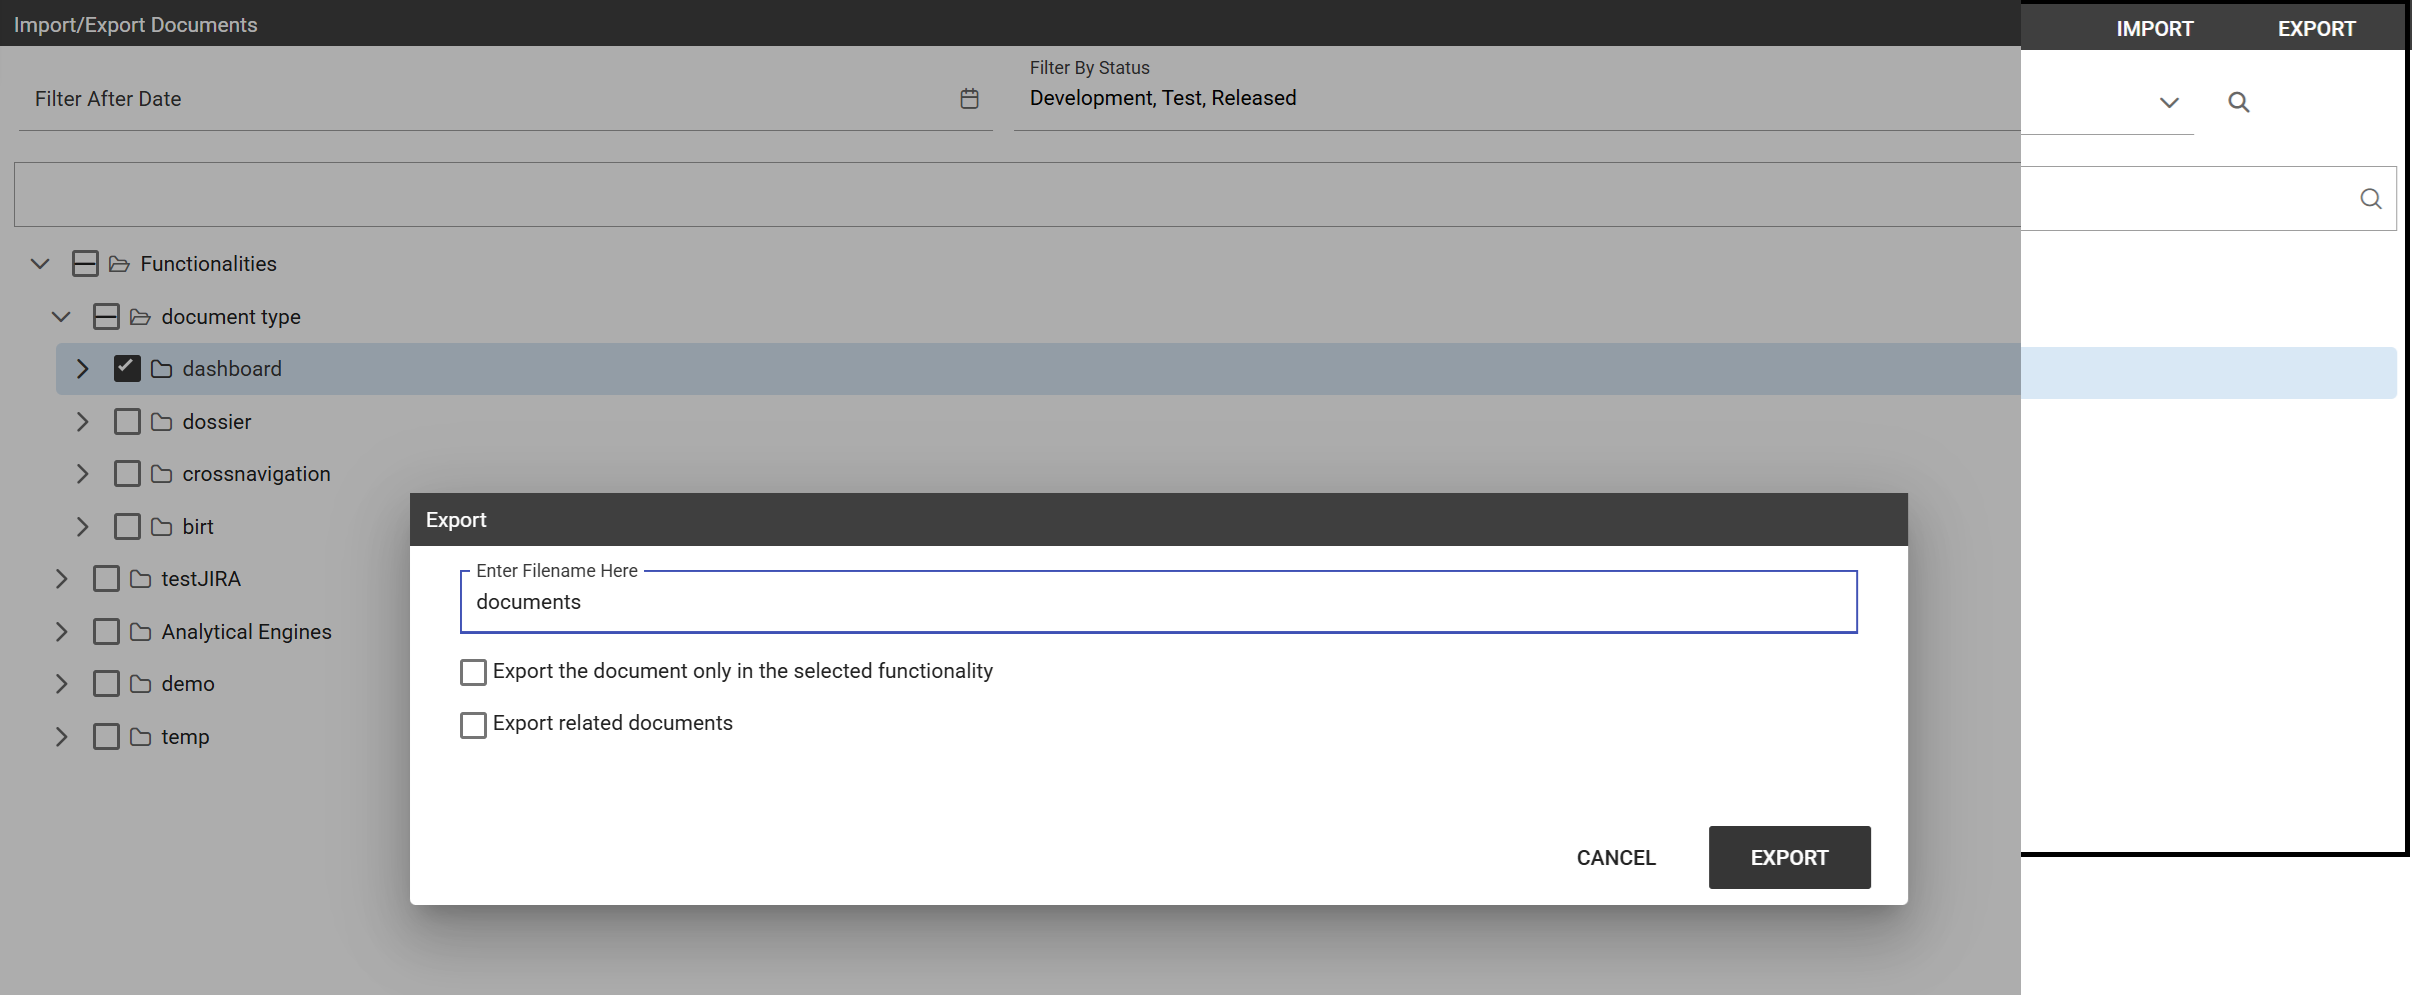Click CANCEL in the Export dialog
The image size is (2412, 995).
coord(1616,858)
